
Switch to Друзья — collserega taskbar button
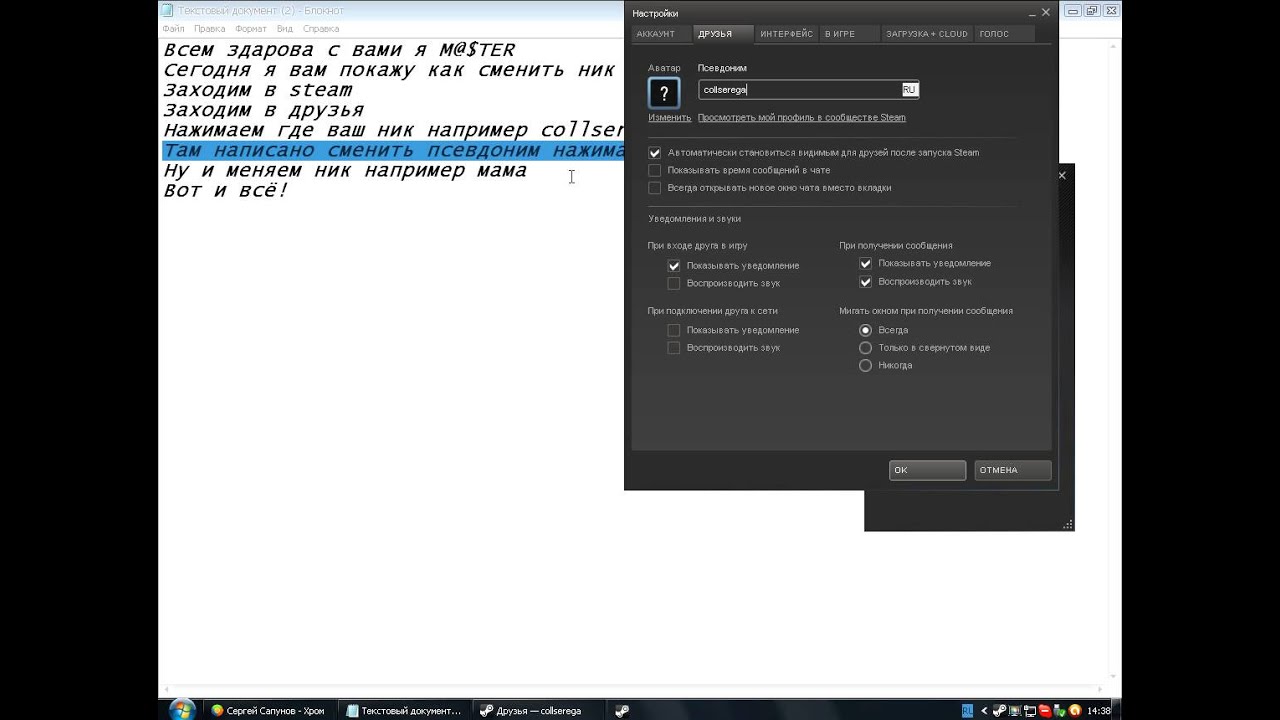(538, 710)
